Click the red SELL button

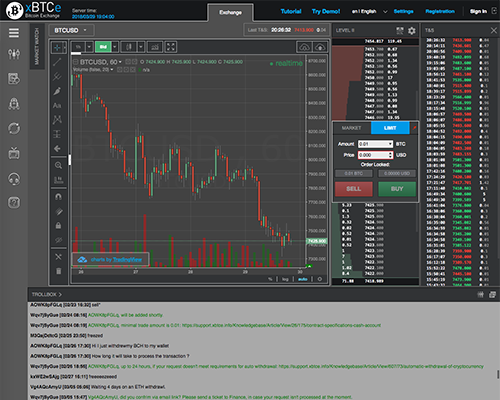point(354,189)
